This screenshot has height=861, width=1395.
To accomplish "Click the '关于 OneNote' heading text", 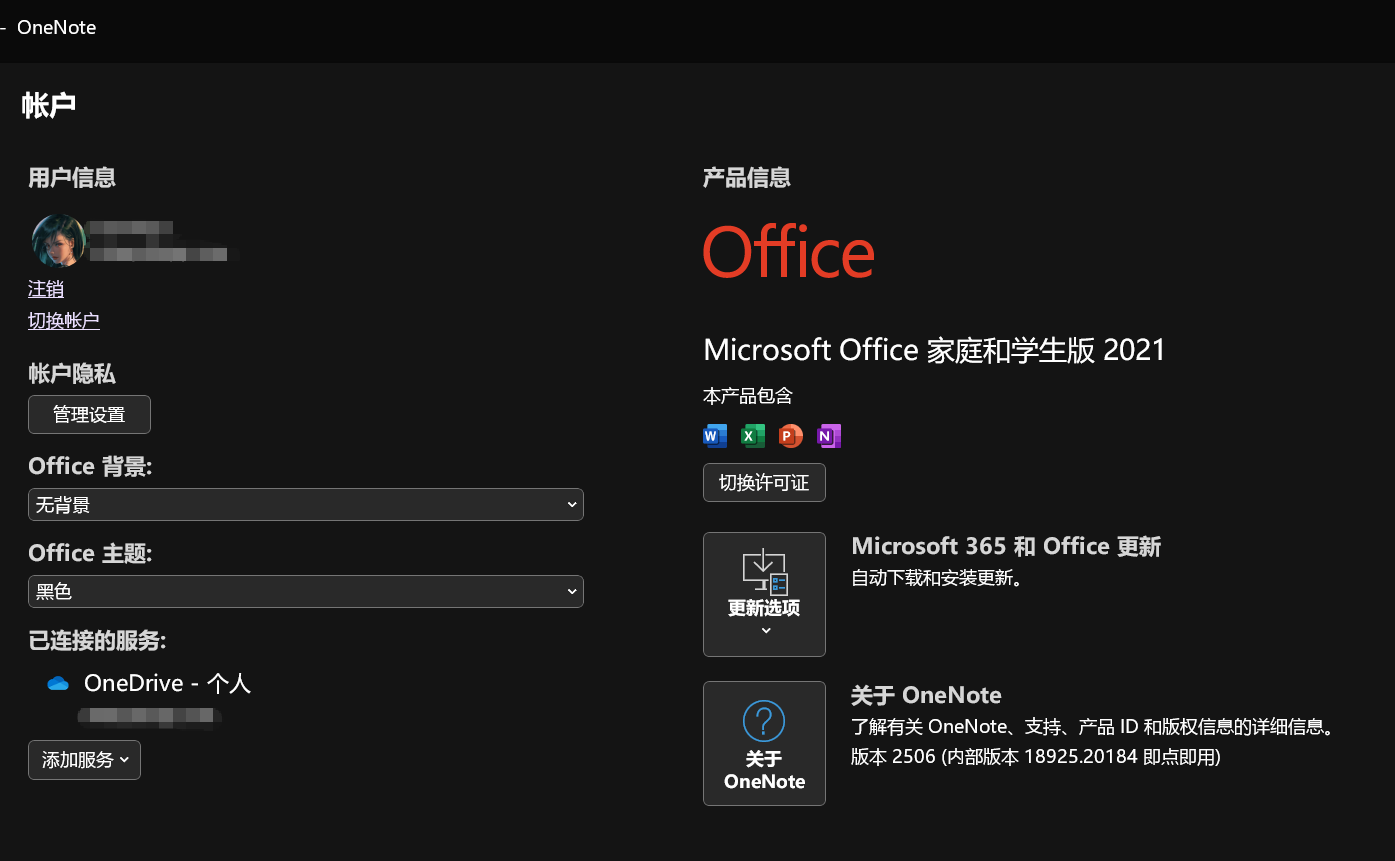I will (926, 695).
